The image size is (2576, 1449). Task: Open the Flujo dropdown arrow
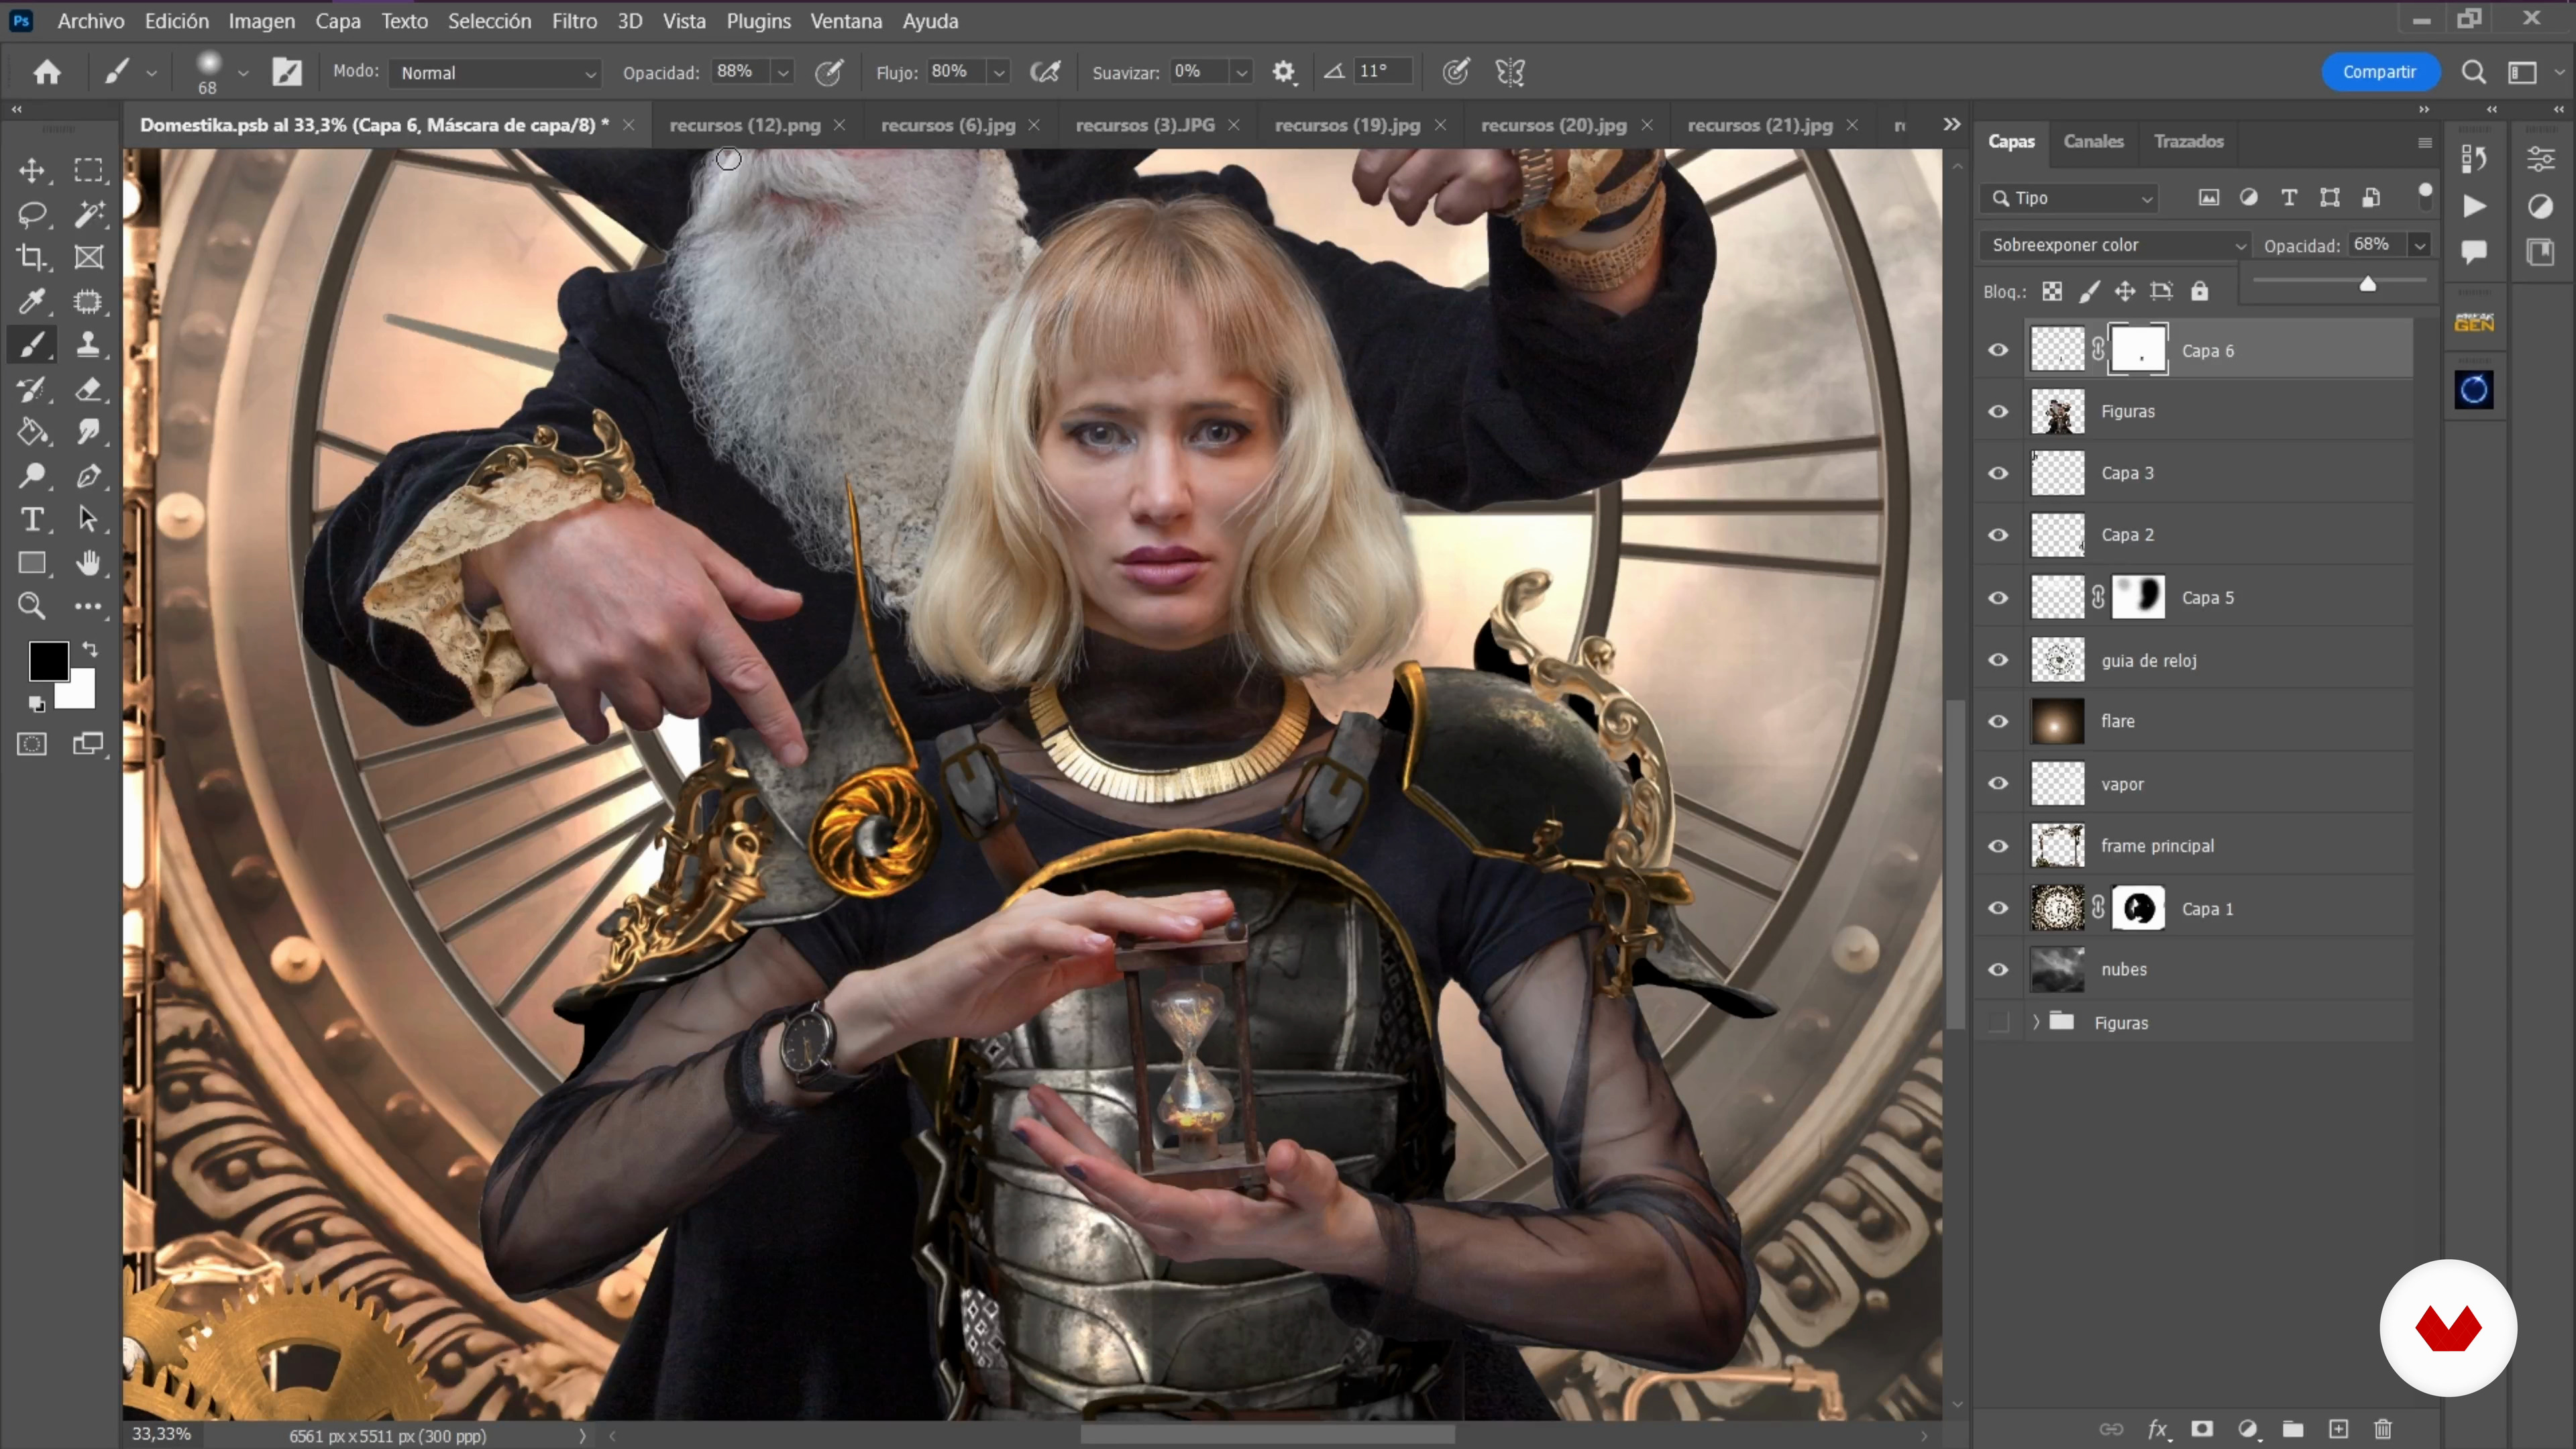pyautogui.click(x=998, y=72)
